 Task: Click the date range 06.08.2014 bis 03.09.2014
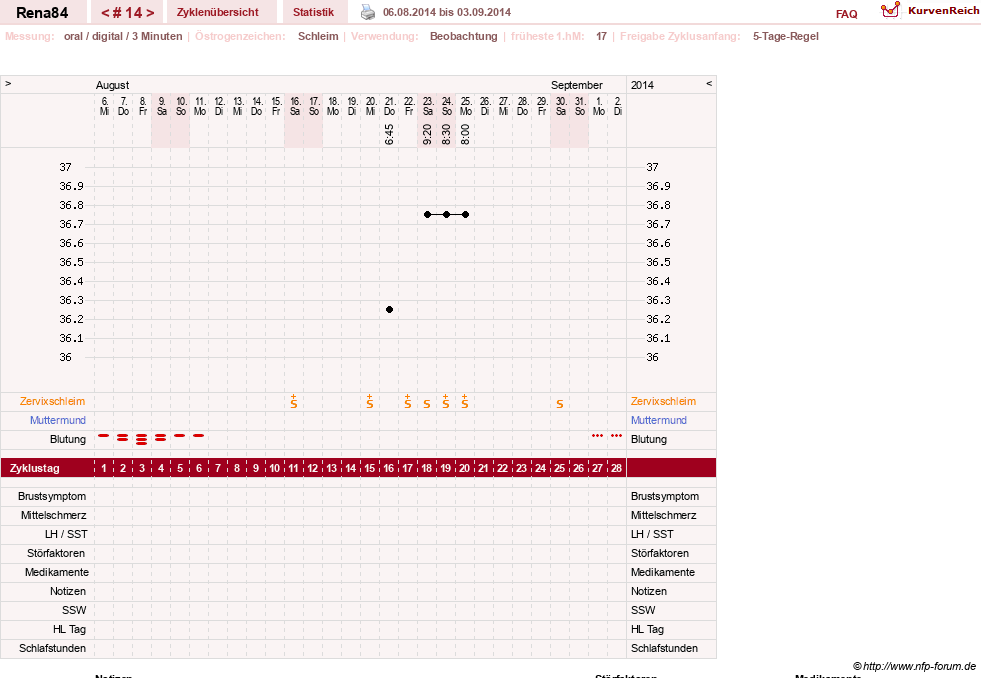point(447,12)
